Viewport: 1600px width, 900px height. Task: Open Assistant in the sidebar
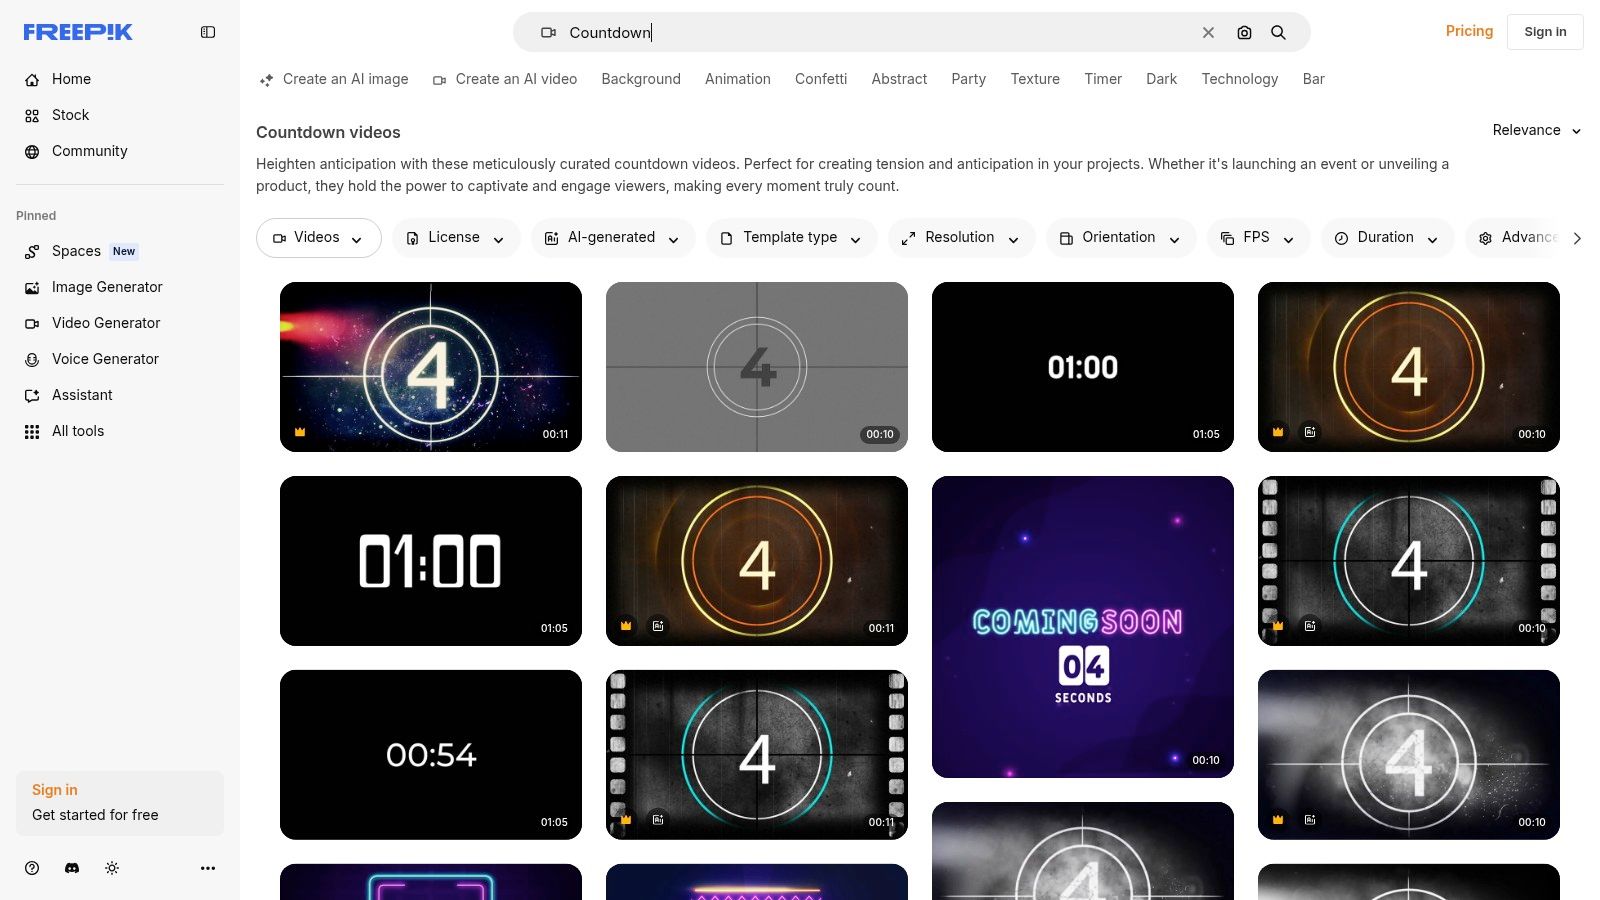tap(120, 395)
